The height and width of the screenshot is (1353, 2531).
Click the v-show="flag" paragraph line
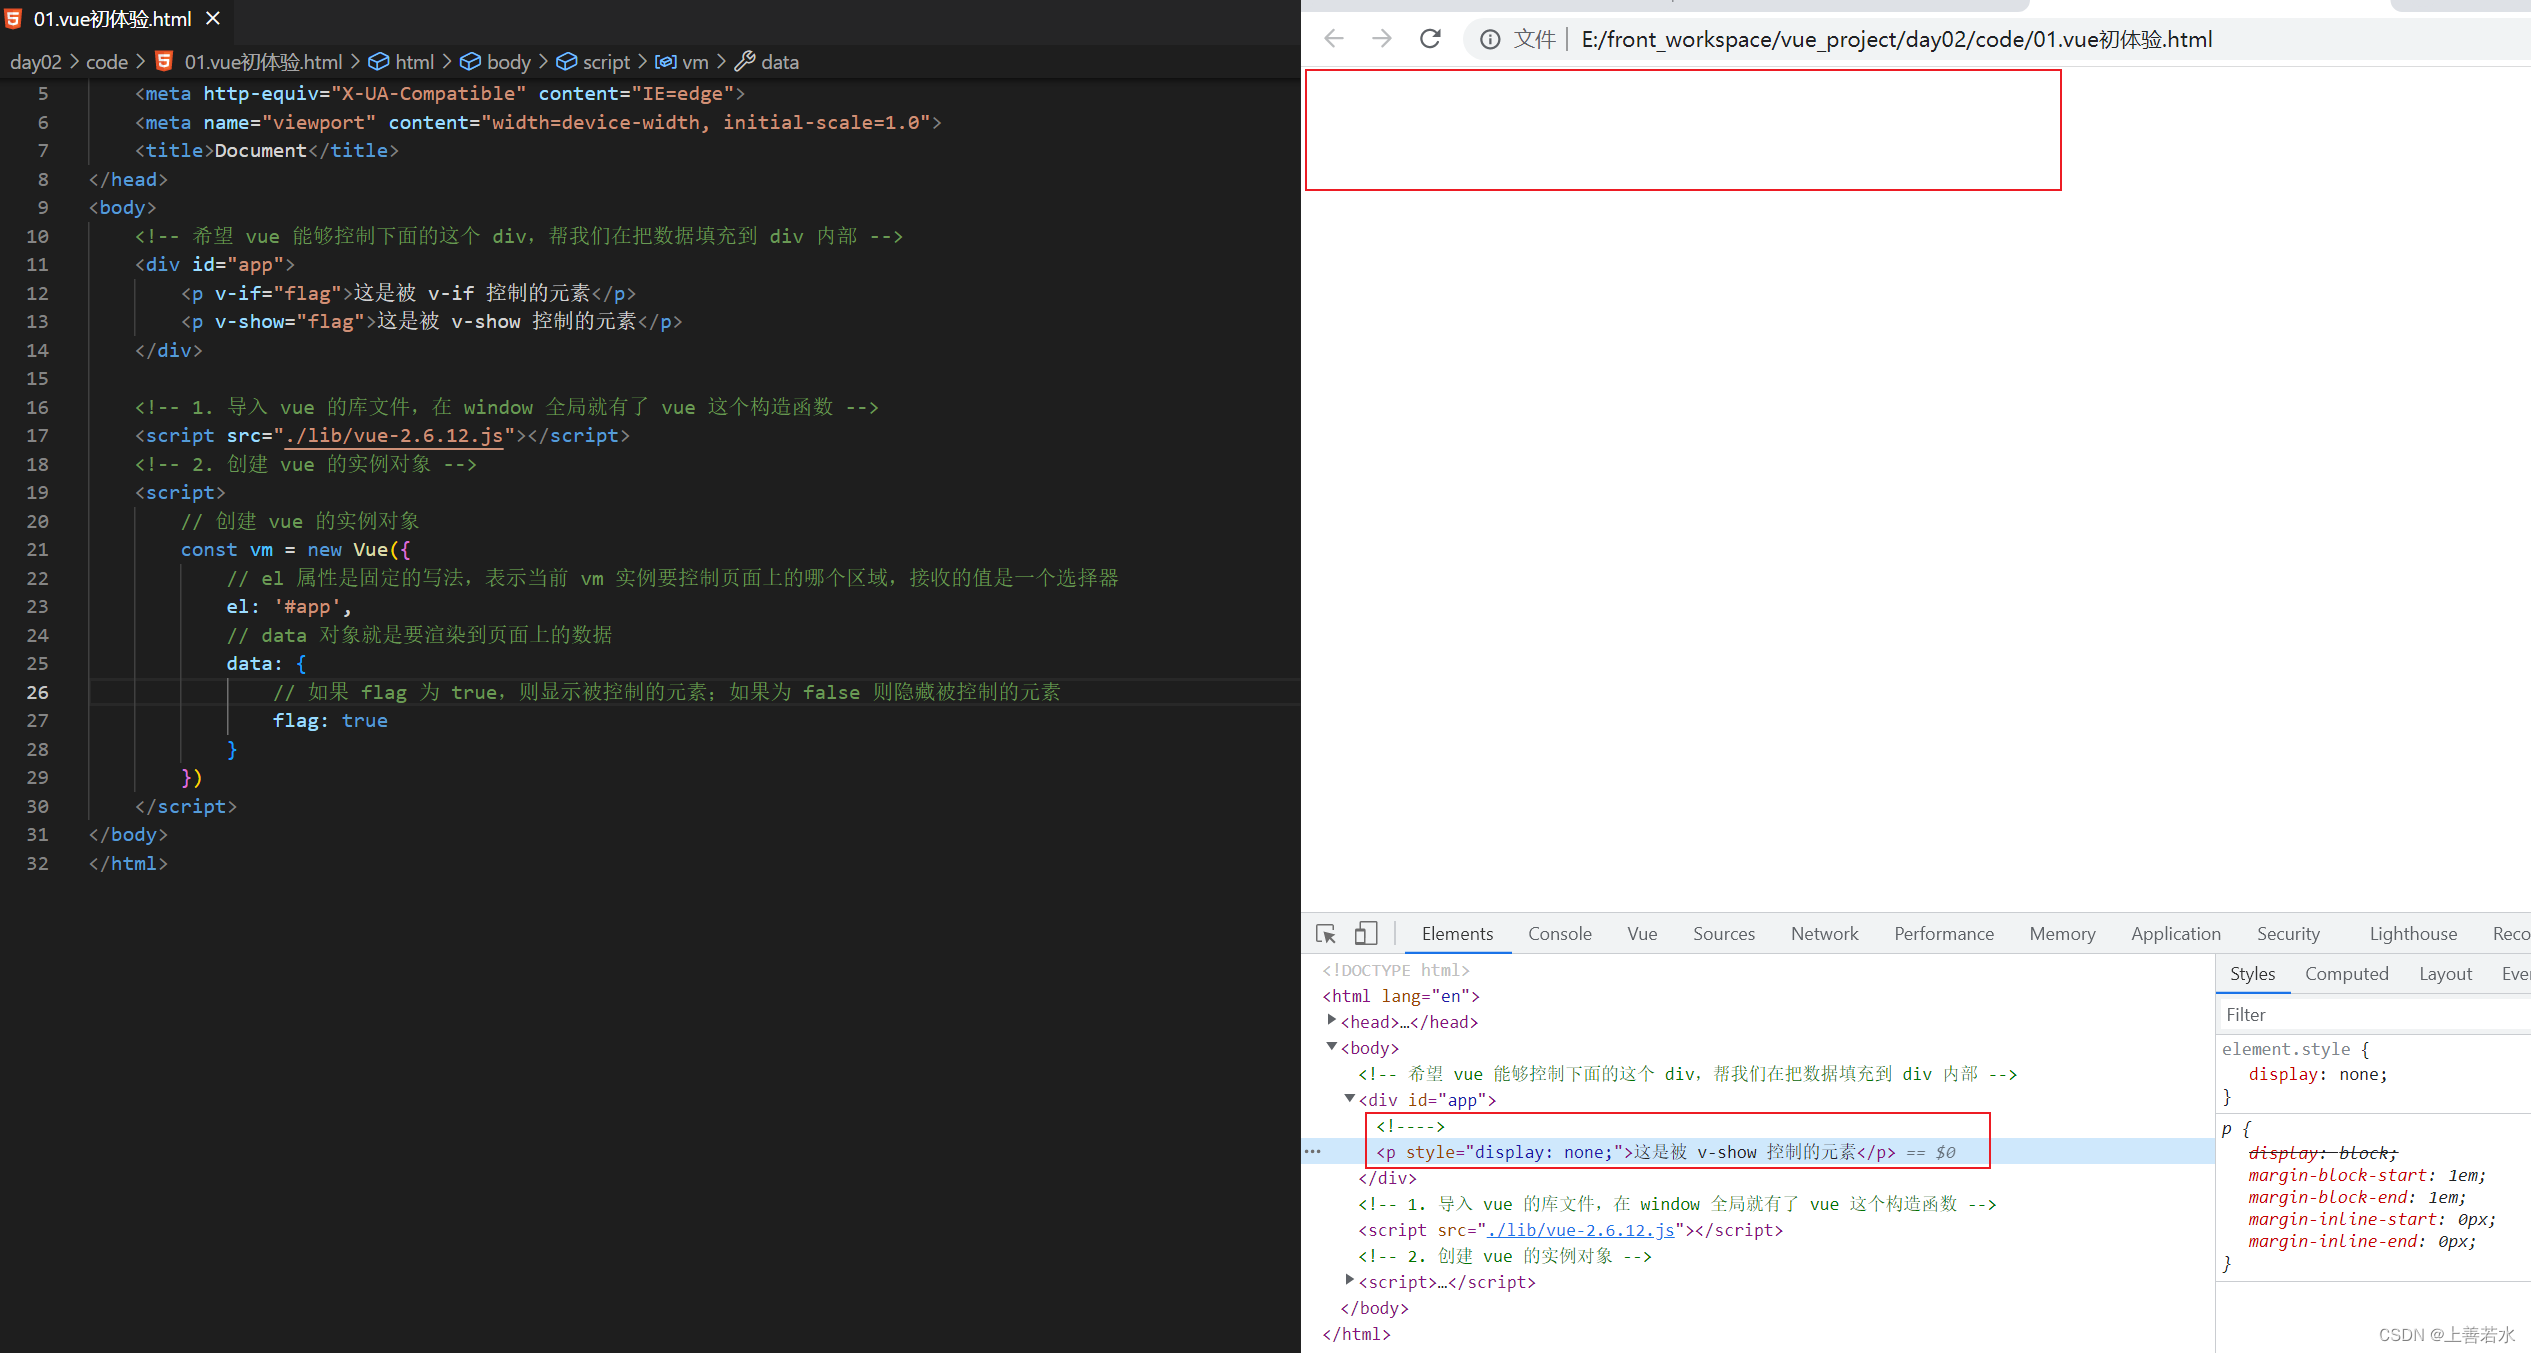click(x=431, y=322)
